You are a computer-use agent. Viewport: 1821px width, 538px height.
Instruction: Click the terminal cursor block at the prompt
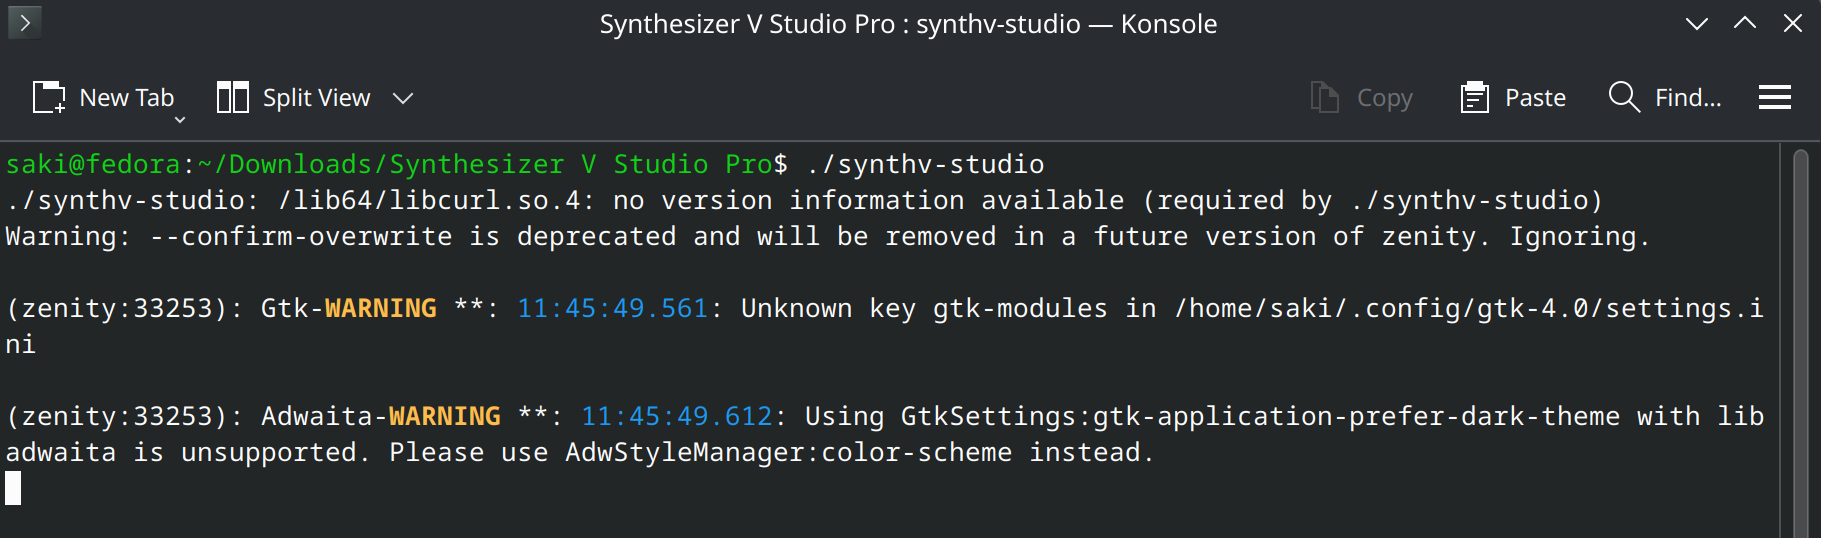(13, 488)
